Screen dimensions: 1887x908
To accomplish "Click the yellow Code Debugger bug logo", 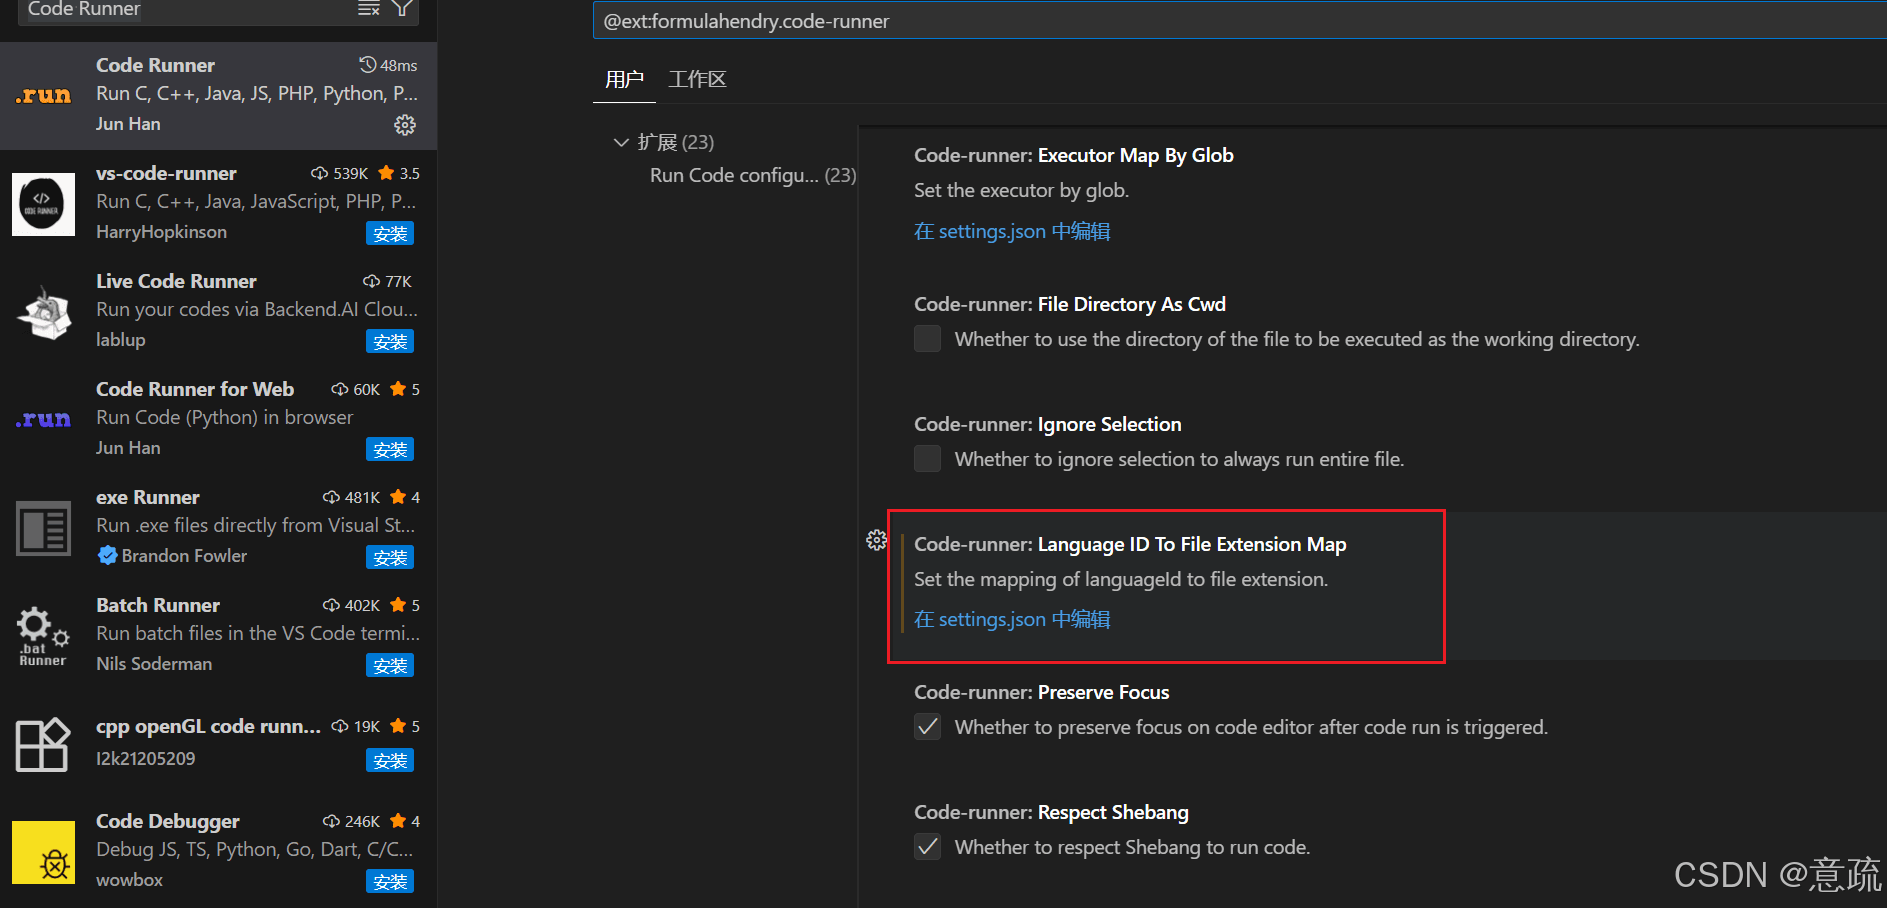I will tap(43, 853).
